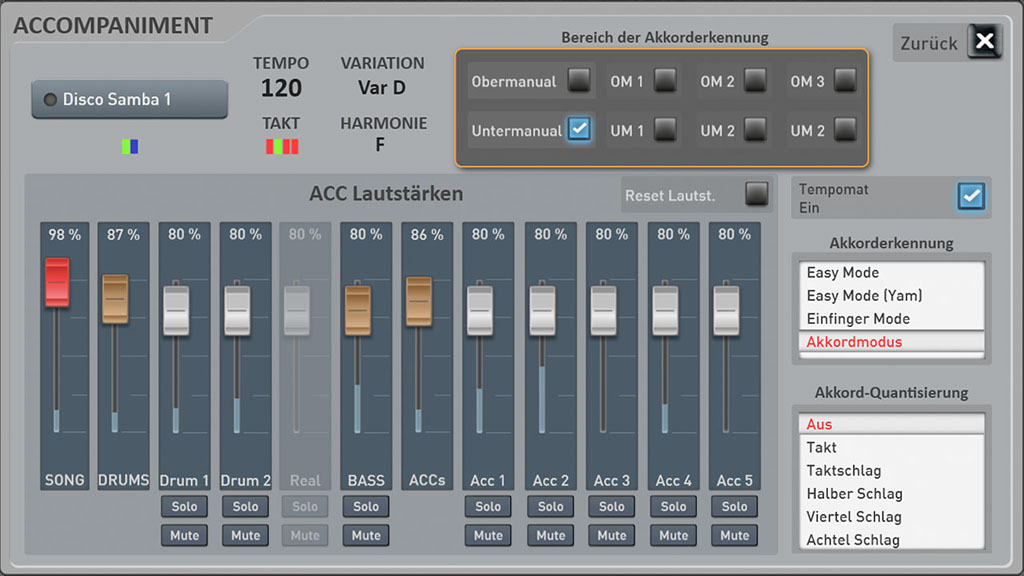Click the BASS volume fader handle
The height and width of the screenshot is (576, 1024).
click(x=358, y=309)
